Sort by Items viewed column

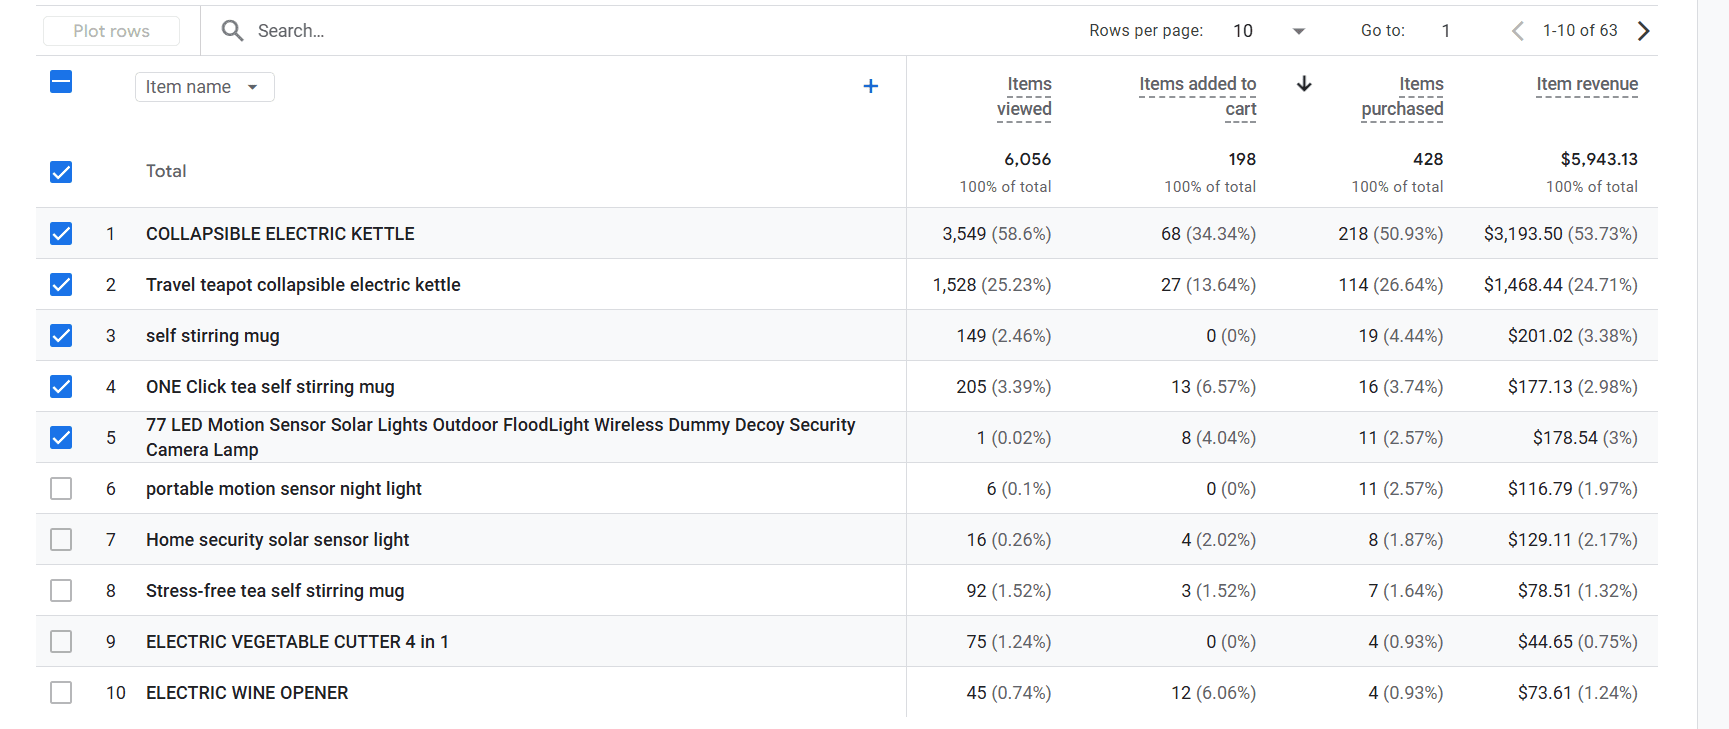coord(1024,97)
